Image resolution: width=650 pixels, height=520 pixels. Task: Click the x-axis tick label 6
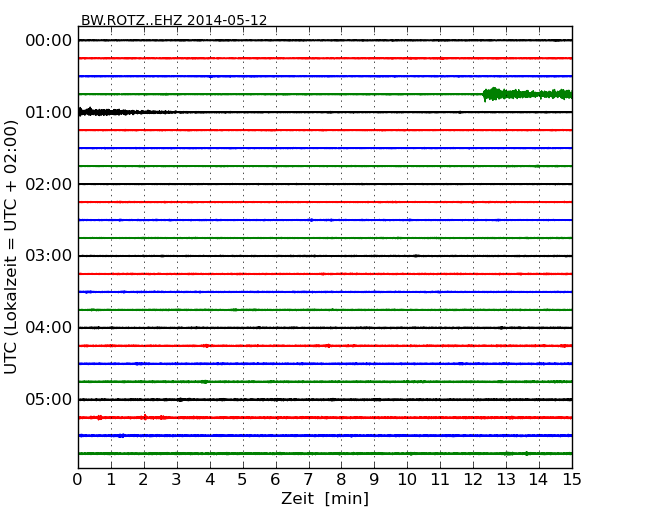[275, 480]
